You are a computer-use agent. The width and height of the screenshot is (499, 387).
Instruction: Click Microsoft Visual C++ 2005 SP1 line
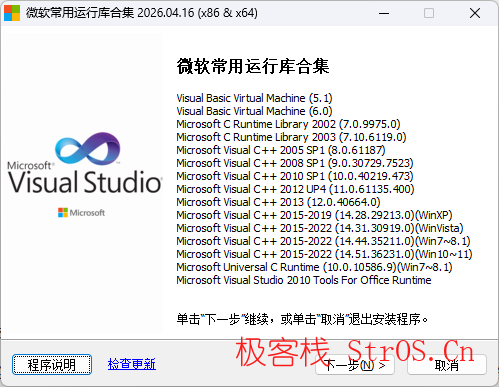(x=281, y=150)
